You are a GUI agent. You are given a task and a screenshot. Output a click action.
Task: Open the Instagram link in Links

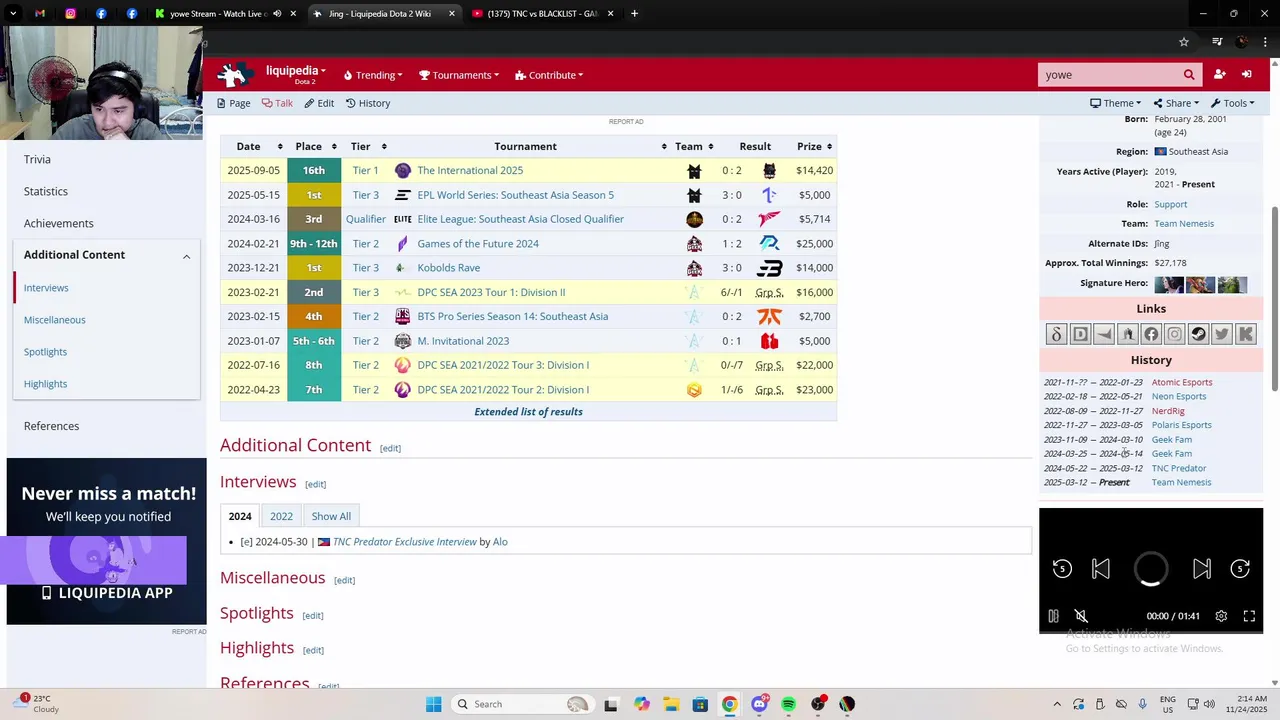[x=1175, y=334]
